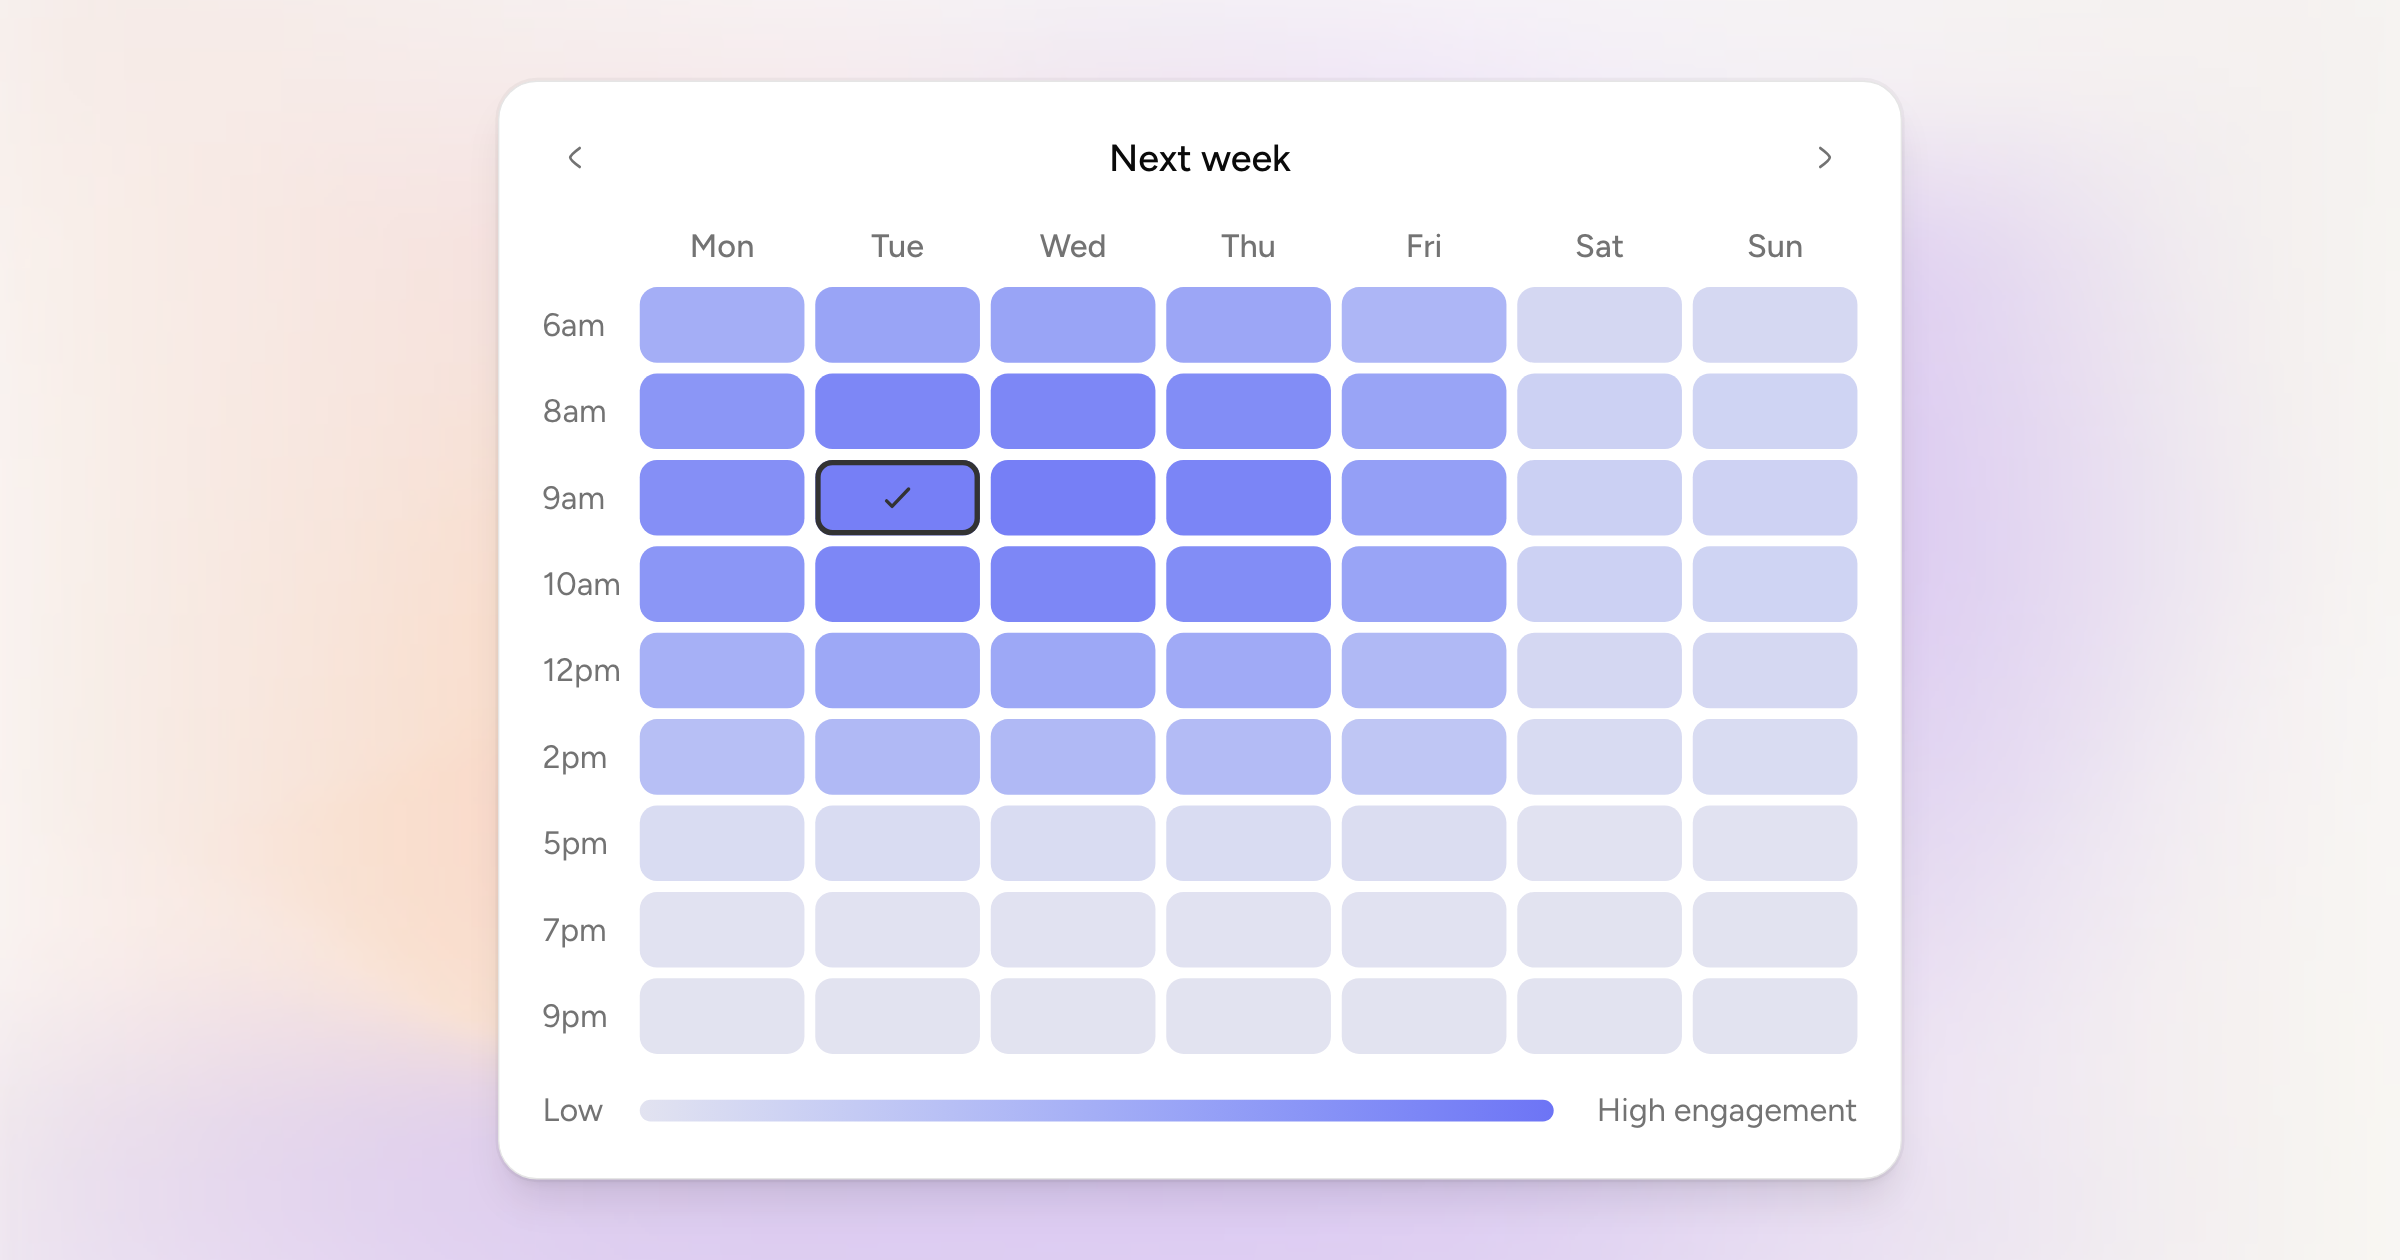Choose the Friday 9am slot
The image size is (2400, 1260).
[x=1424, y=498]
